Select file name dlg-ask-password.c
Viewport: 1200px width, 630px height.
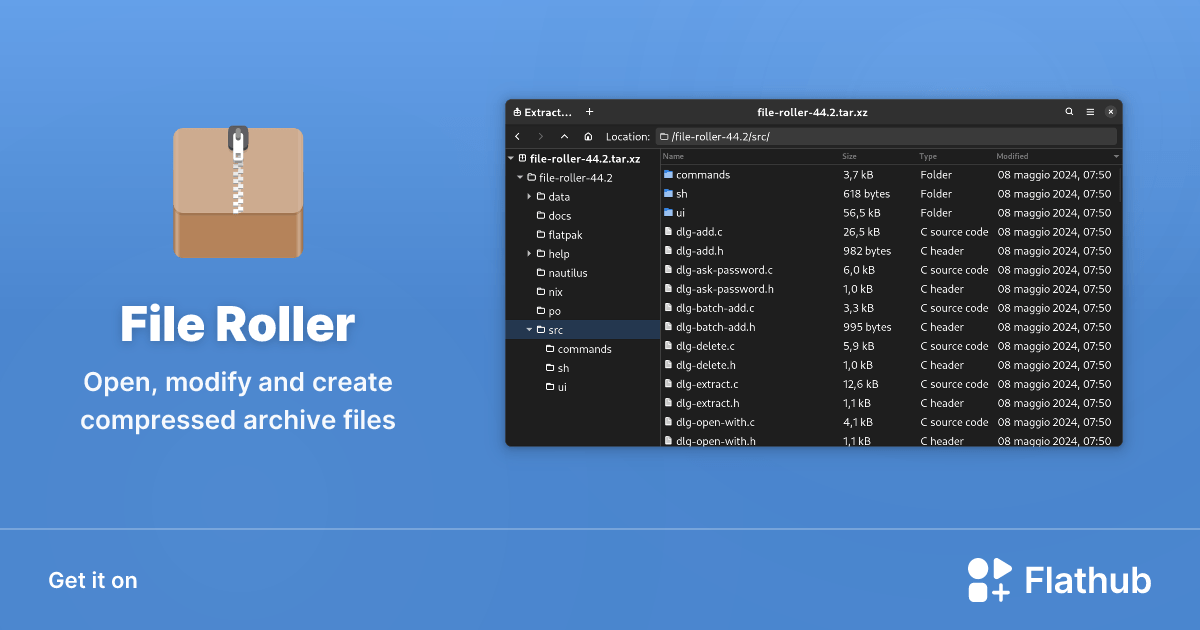[x=724, y=270]
